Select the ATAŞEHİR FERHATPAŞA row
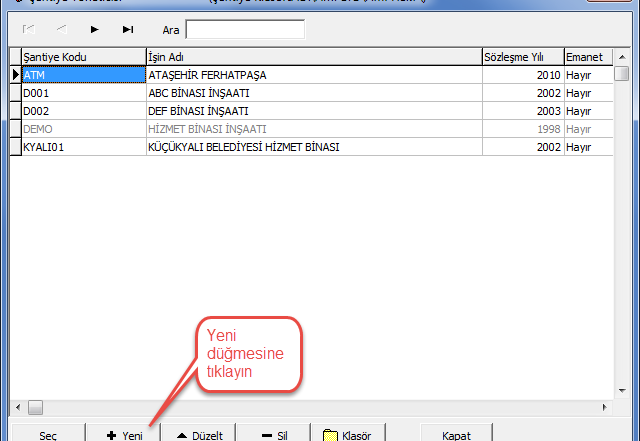The height and width of the screenshot is (441, 640). 312,75
